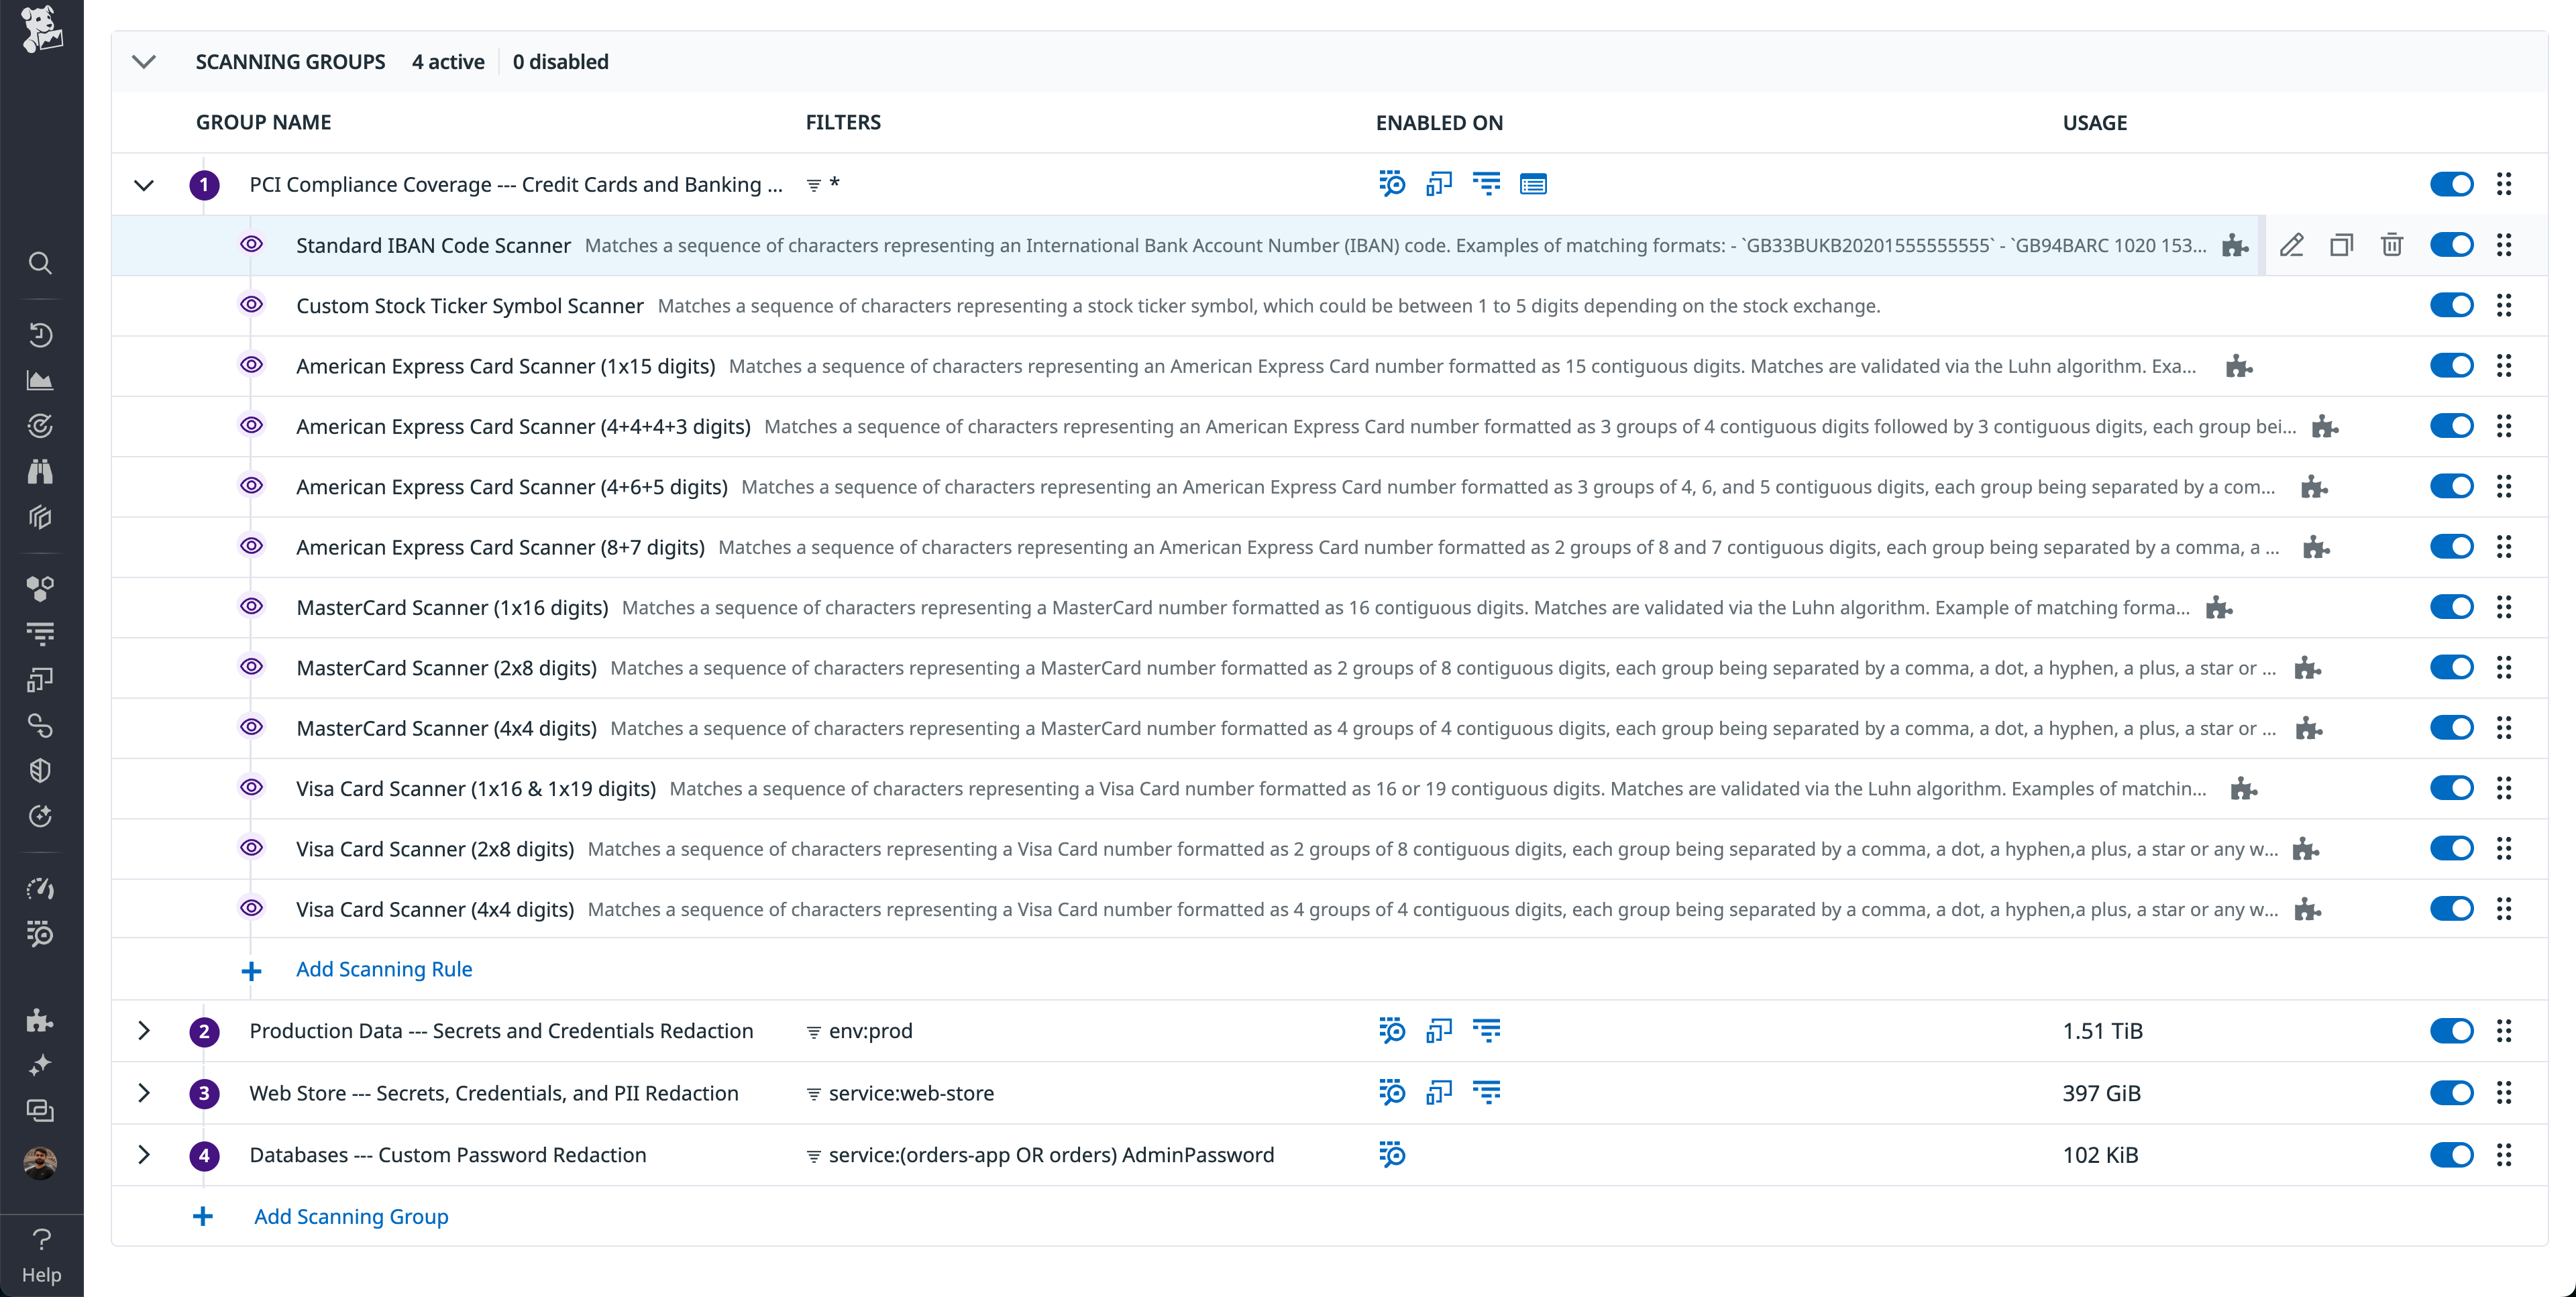Collapse the SCANNING GROUPS panel
The height and width of the screenshot is (1297, 2576).
point(144,61)
